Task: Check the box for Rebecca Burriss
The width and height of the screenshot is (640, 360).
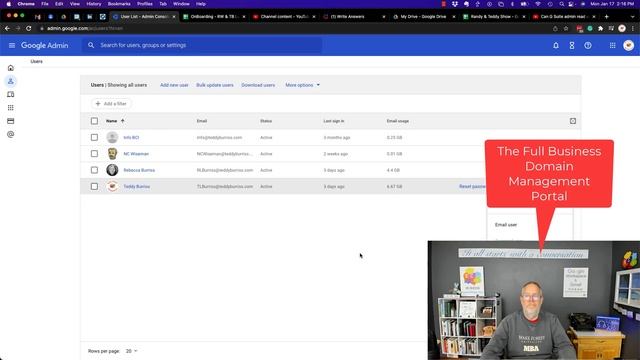Action: click(94, 170)
